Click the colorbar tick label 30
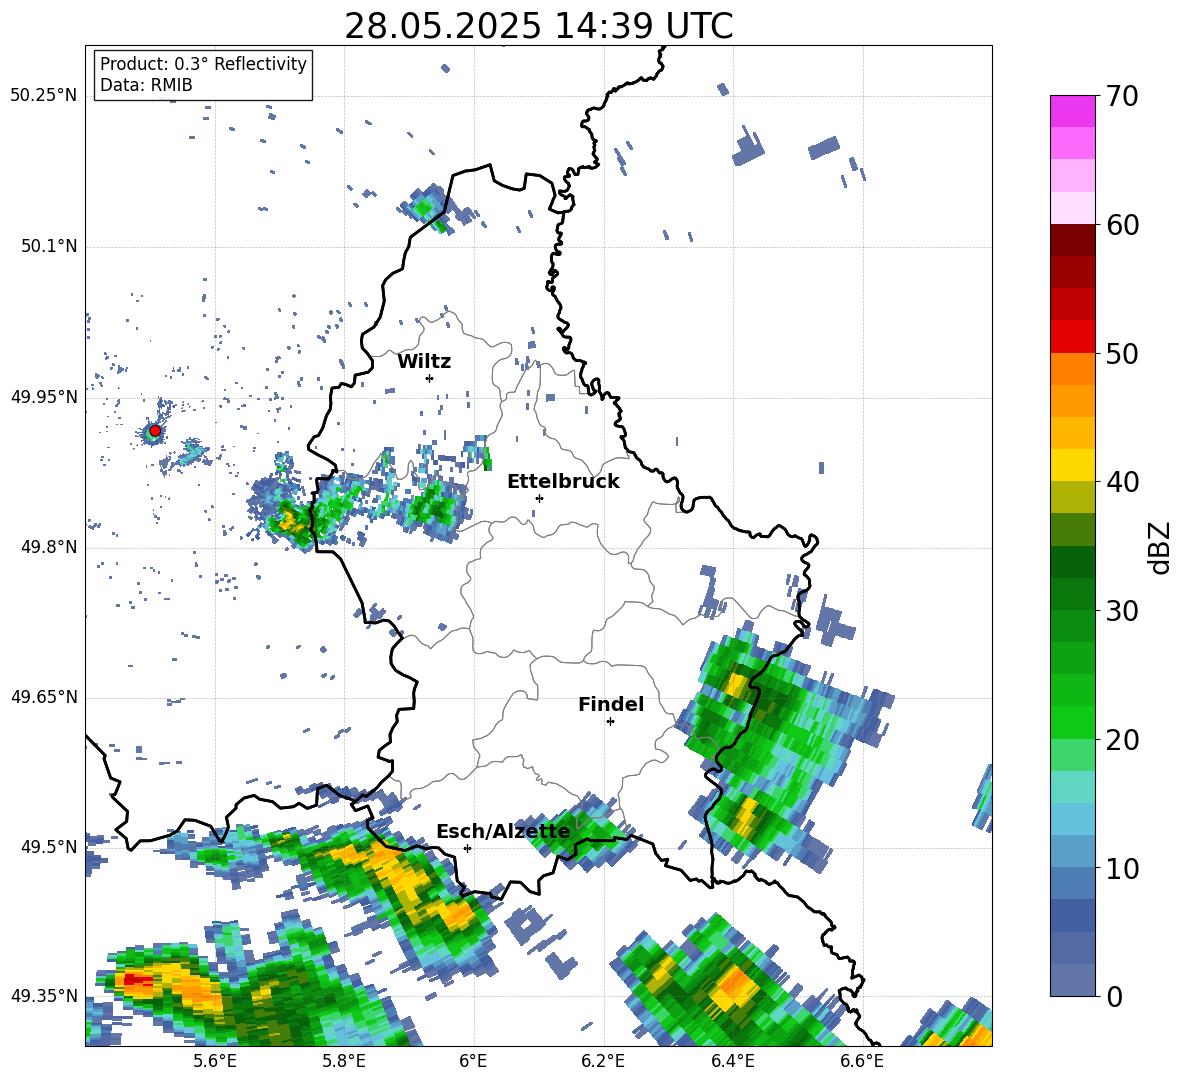This screenshot has height=1081, width=1184. [1122, 611]
